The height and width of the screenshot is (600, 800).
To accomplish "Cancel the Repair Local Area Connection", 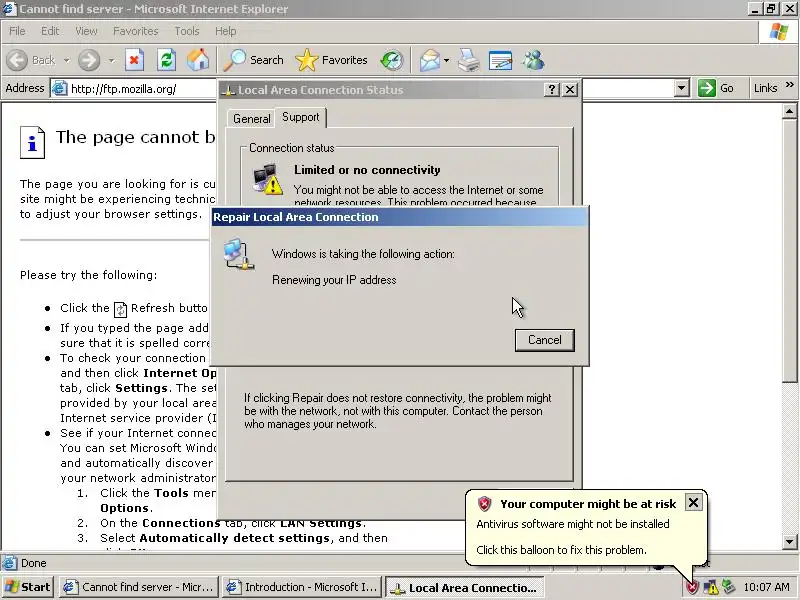I will pyautogui.click(x=544, y=340).
